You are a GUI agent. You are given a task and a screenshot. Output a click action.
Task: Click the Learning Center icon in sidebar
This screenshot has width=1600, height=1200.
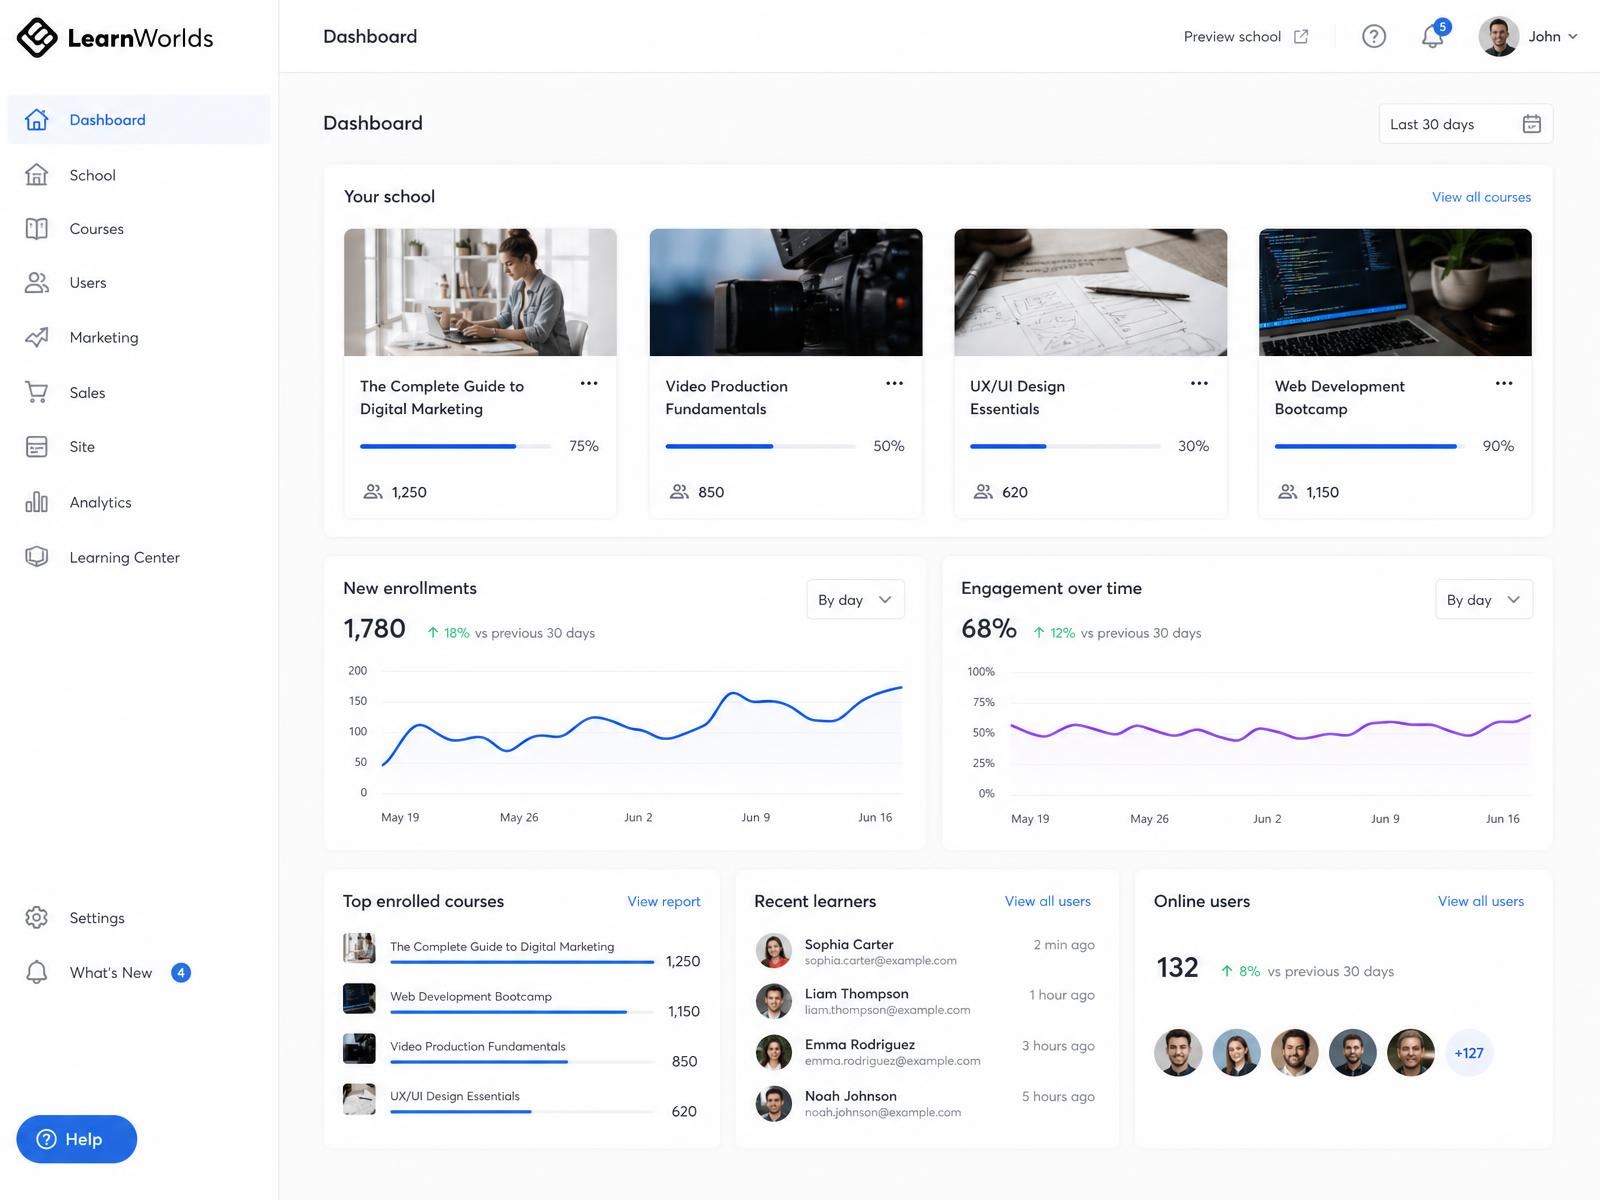click(37, 557)
